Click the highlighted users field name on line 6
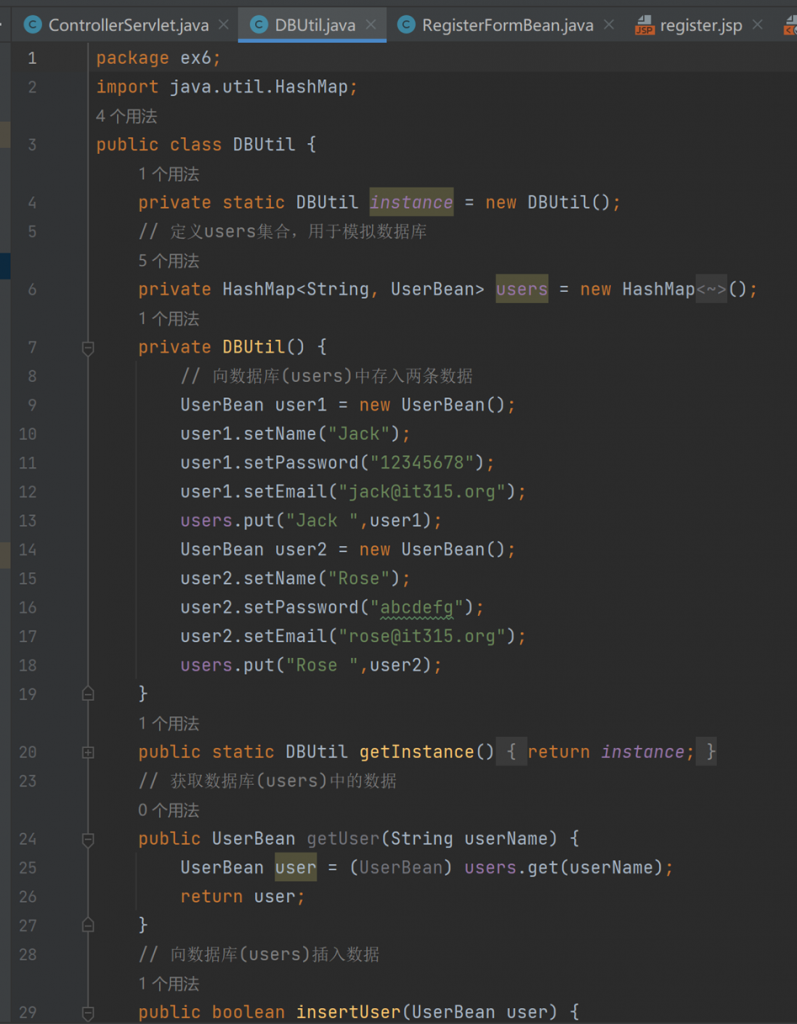Screen dimensions: 797x1024 522,289
